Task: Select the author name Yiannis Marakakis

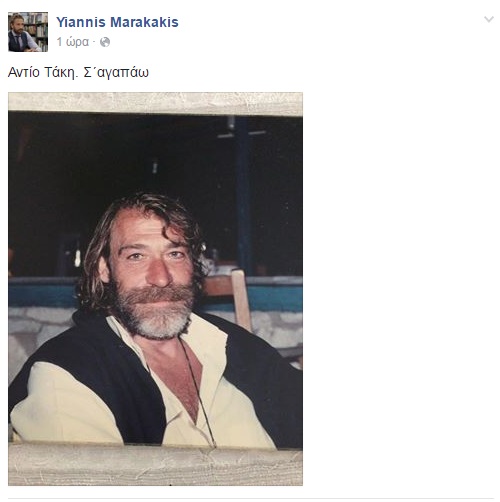Action: (117, 22)
